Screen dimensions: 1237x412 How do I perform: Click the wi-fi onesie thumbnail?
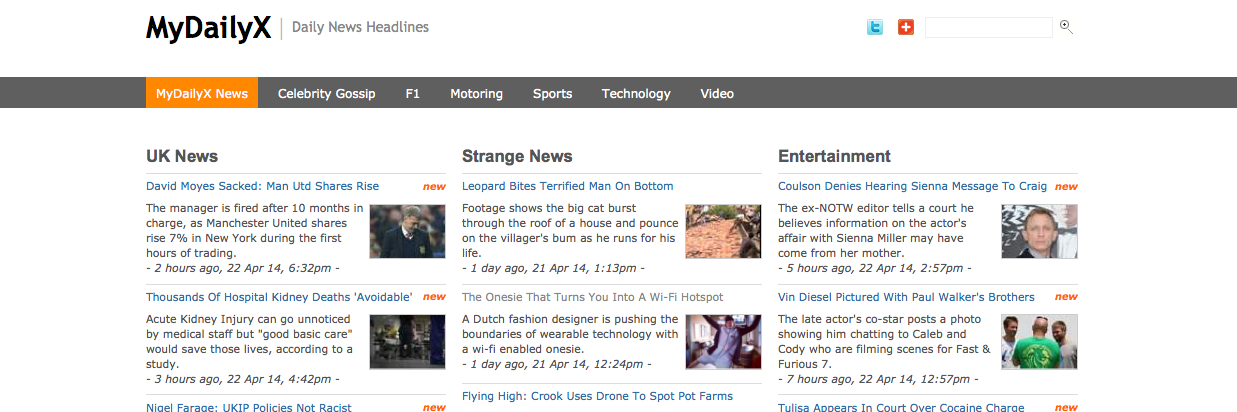724,342
